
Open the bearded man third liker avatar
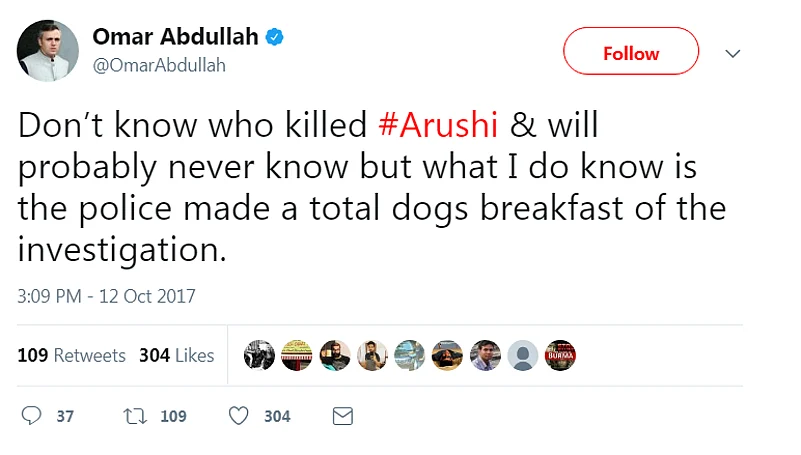tap(335, 355)
